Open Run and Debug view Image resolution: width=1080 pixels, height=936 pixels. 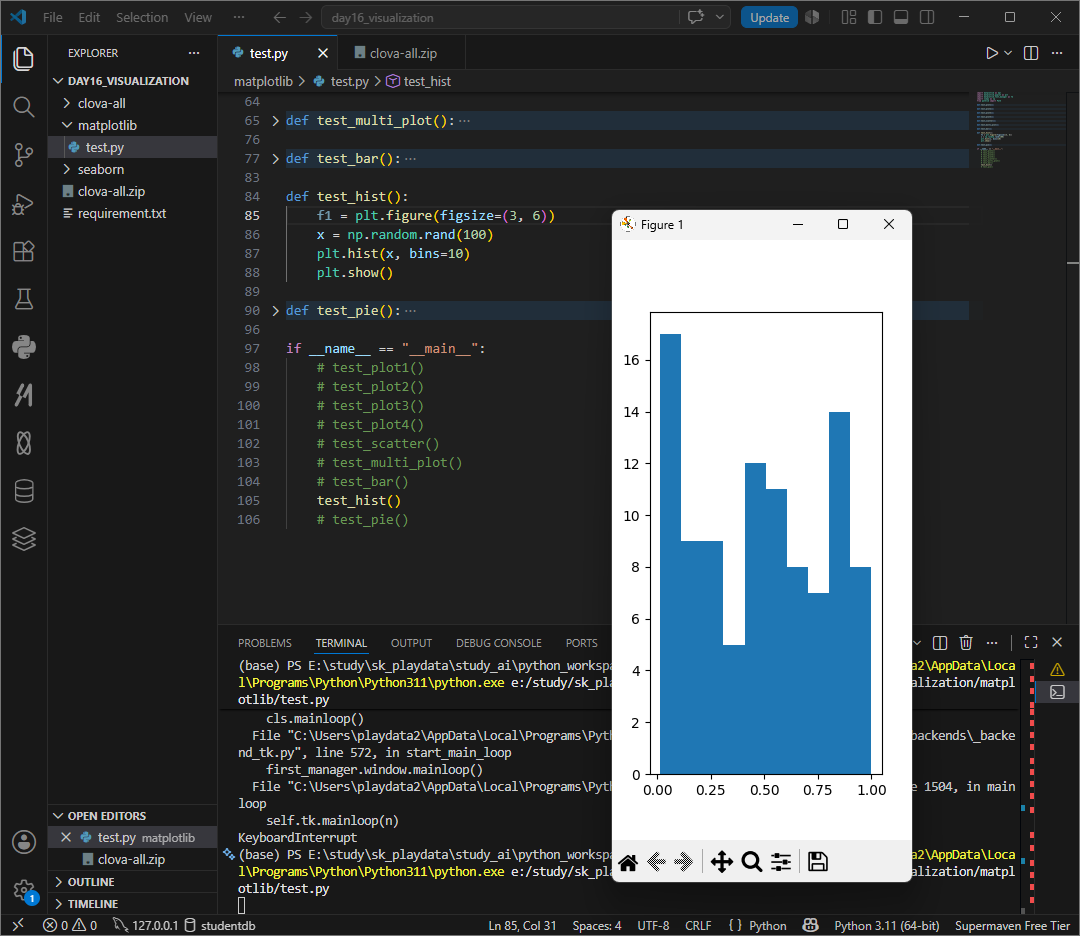tap(23, 203)
